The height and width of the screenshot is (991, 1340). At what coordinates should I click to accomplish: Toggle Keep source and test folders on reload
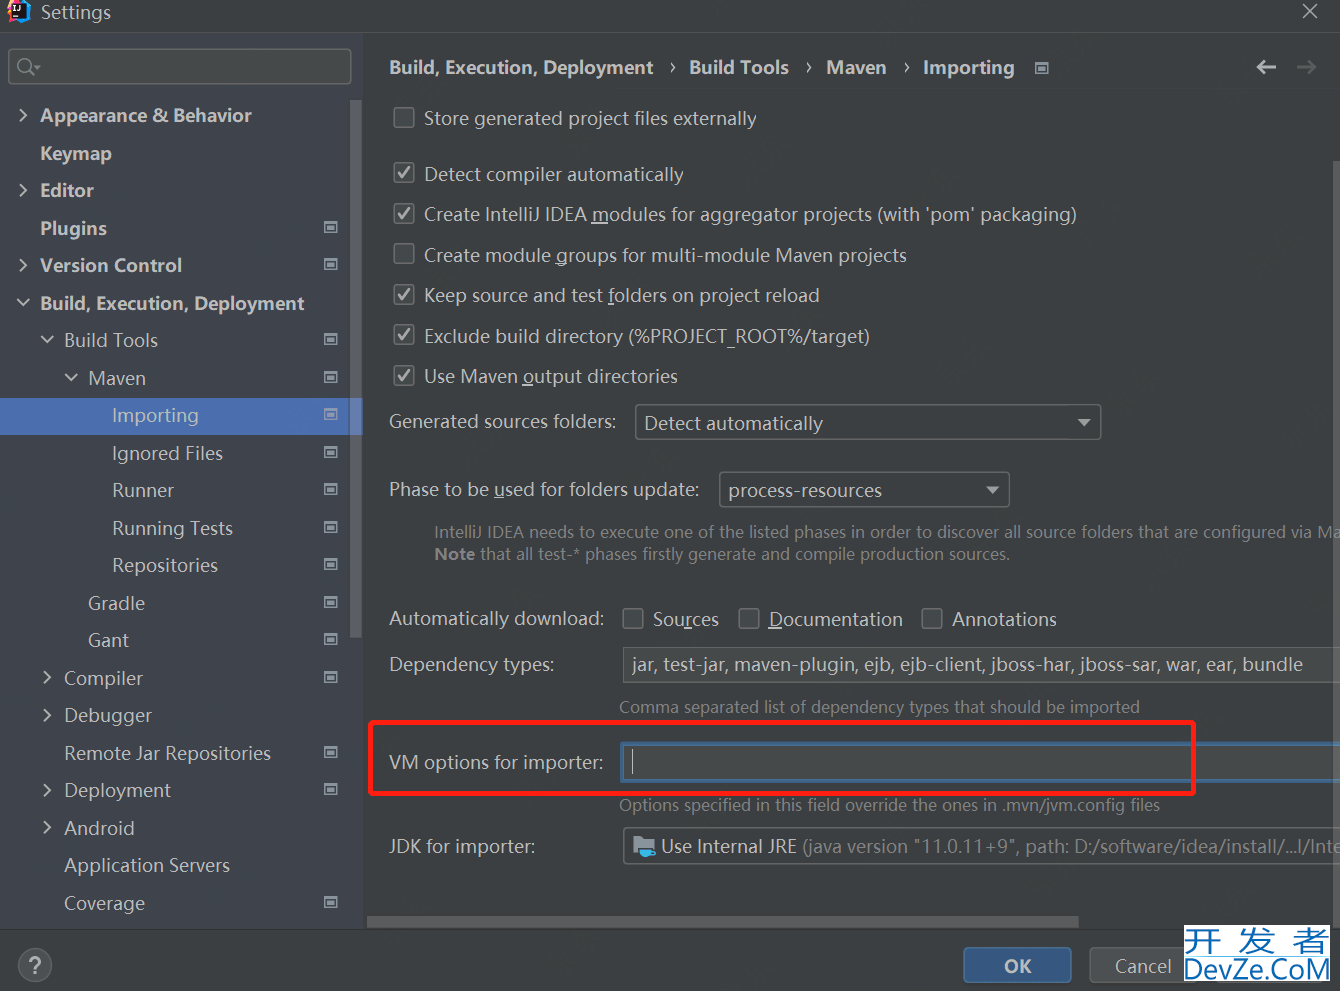404,295
